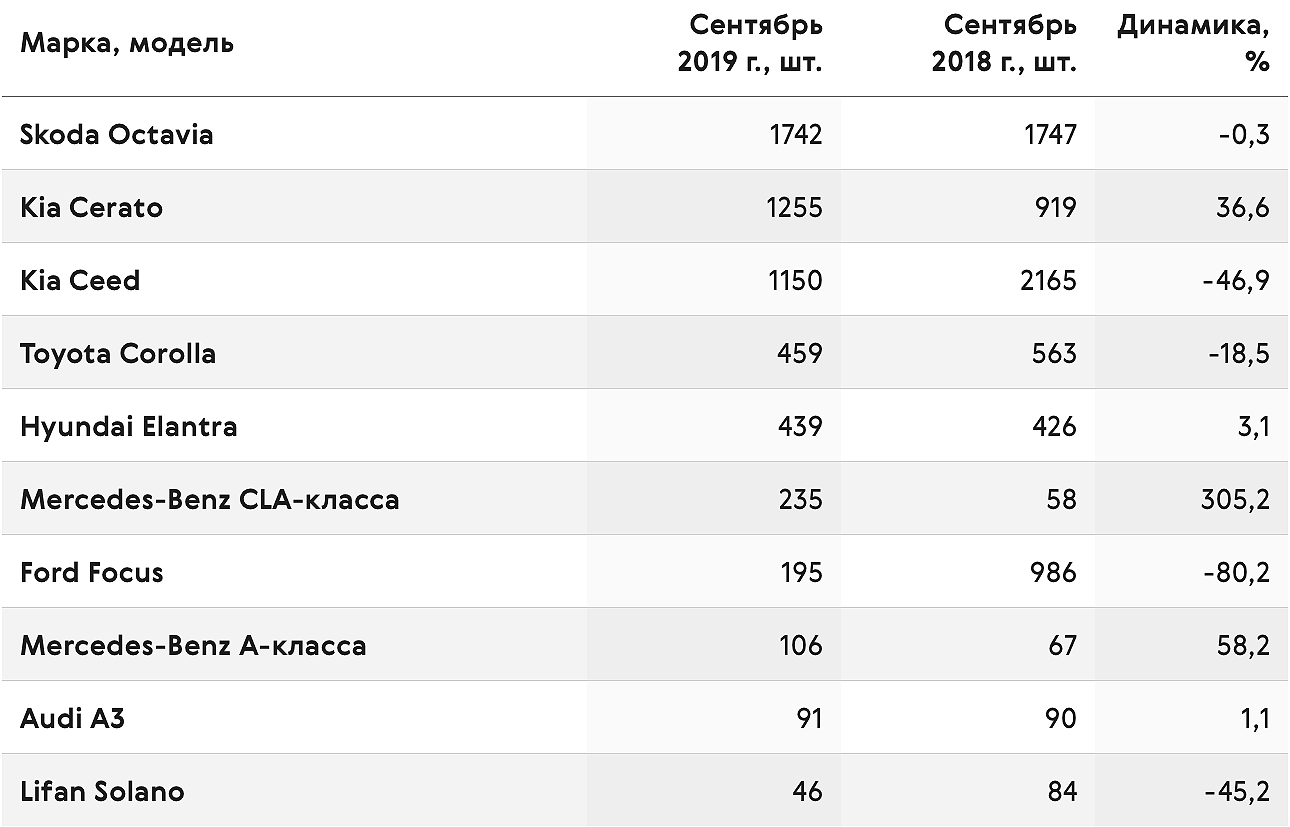Select Mercedes-Benz CLA-класса row label
The image size is (1290, 827).
tap(210, 499)
